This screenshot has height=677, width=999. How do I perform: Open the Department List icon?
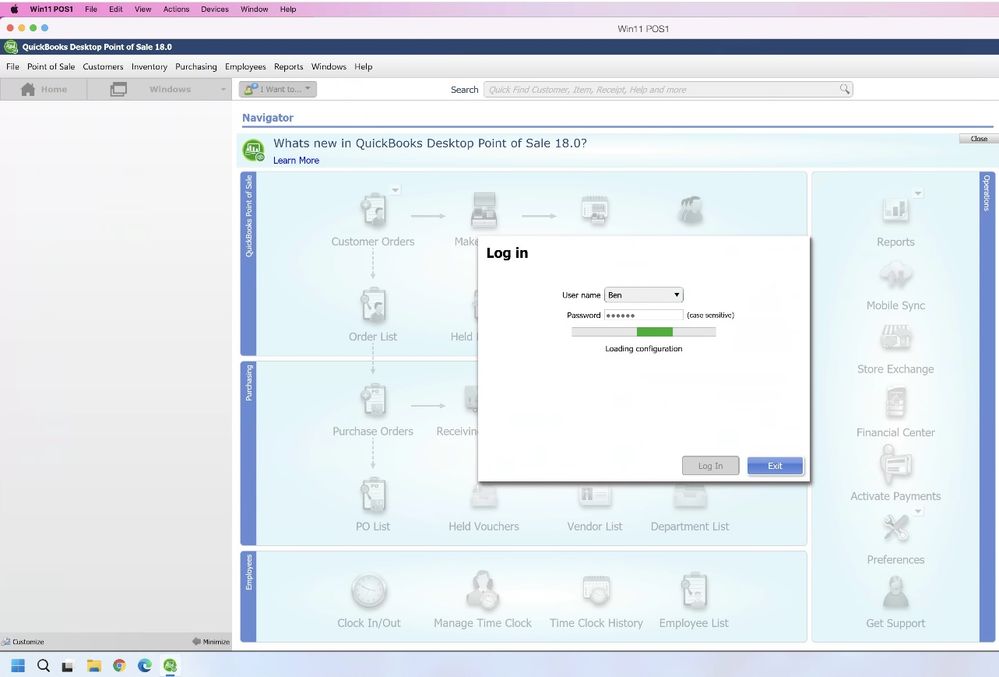691,495
